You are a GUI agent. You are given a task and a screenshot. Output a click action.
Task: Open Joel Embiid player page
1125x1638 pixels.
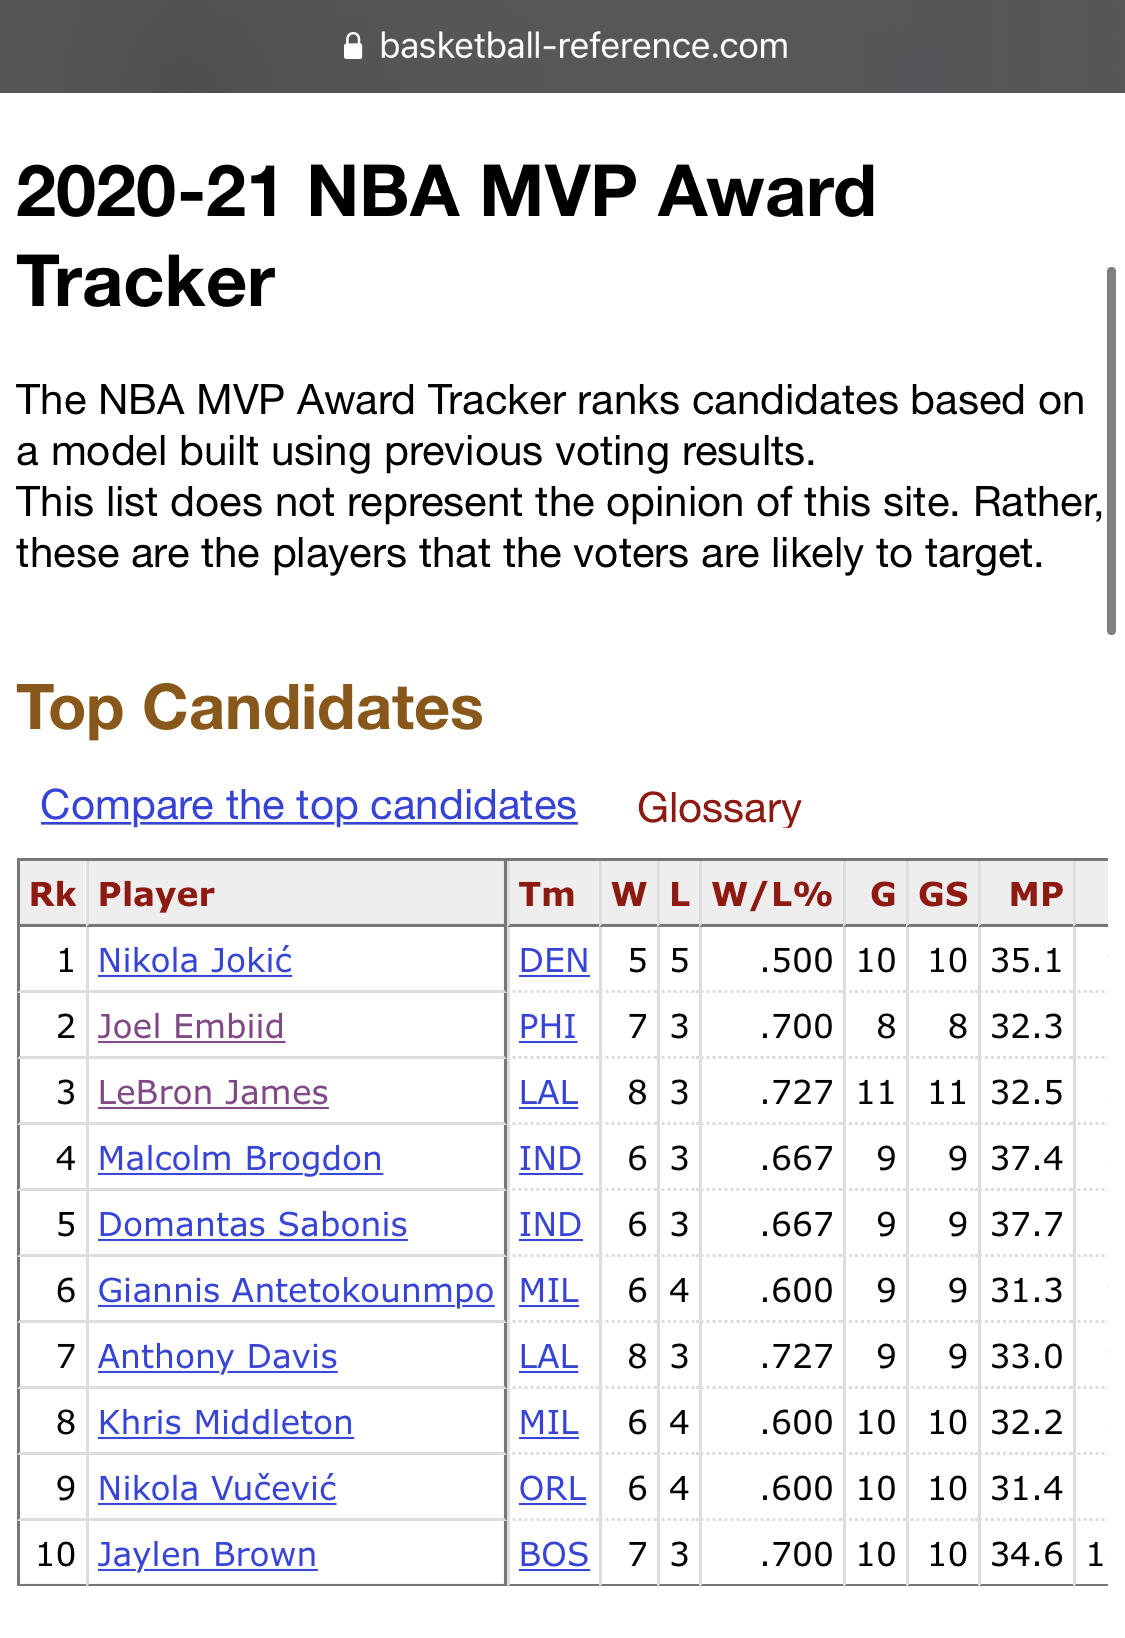pyautogui.click(x=191, y=1026)
